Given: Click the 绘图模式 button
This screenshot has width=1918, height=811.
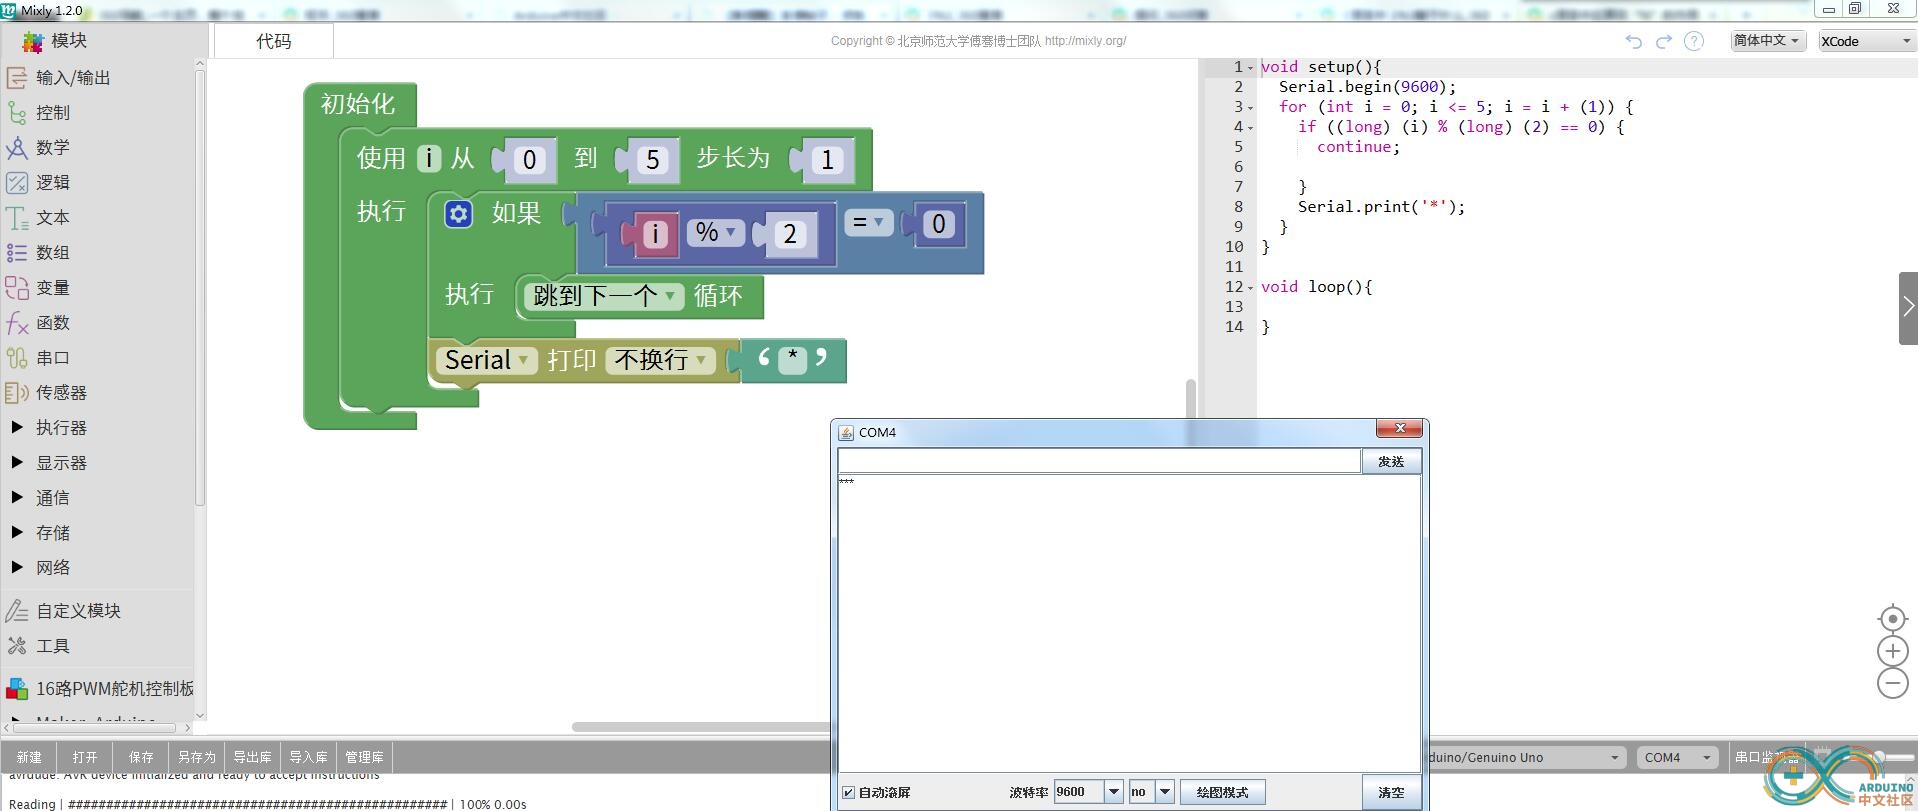Looking at the screenshot, I should pos(1222,792).
